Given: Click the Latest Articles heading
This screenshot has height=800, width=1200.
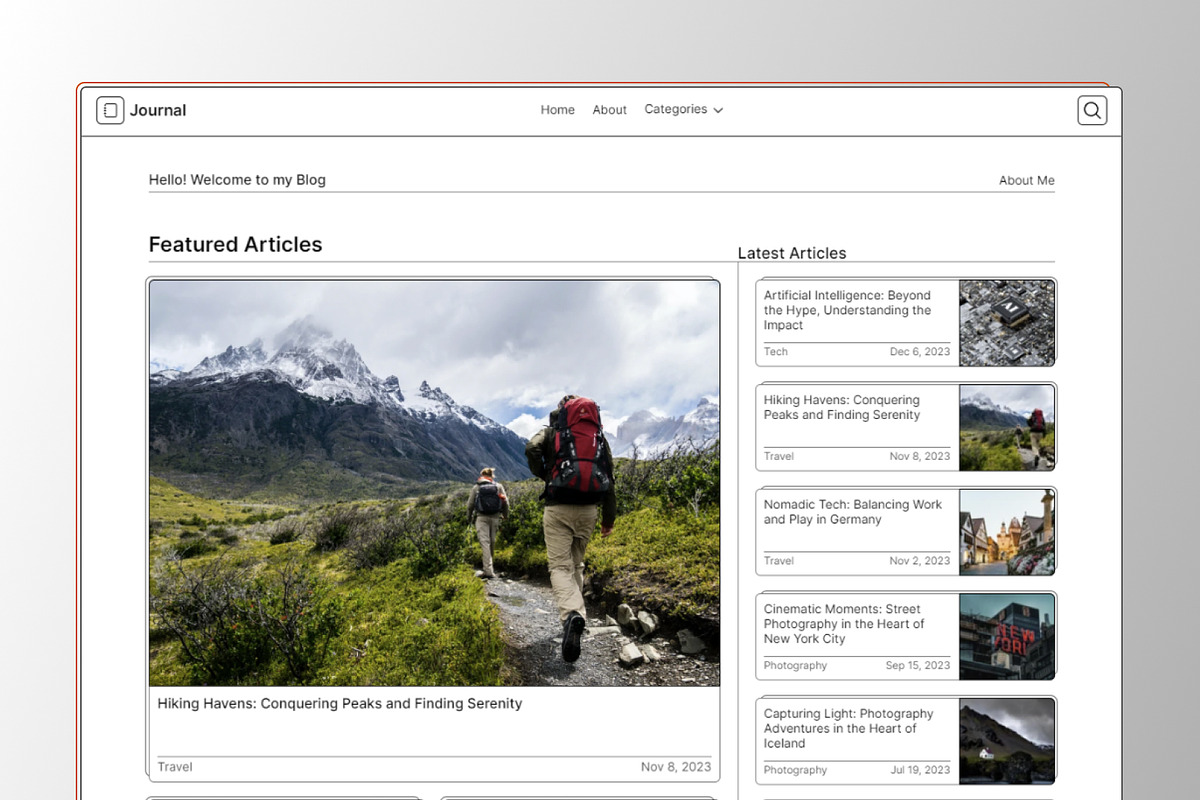Looking at the screenshot, I should click(x=792, y=253).
